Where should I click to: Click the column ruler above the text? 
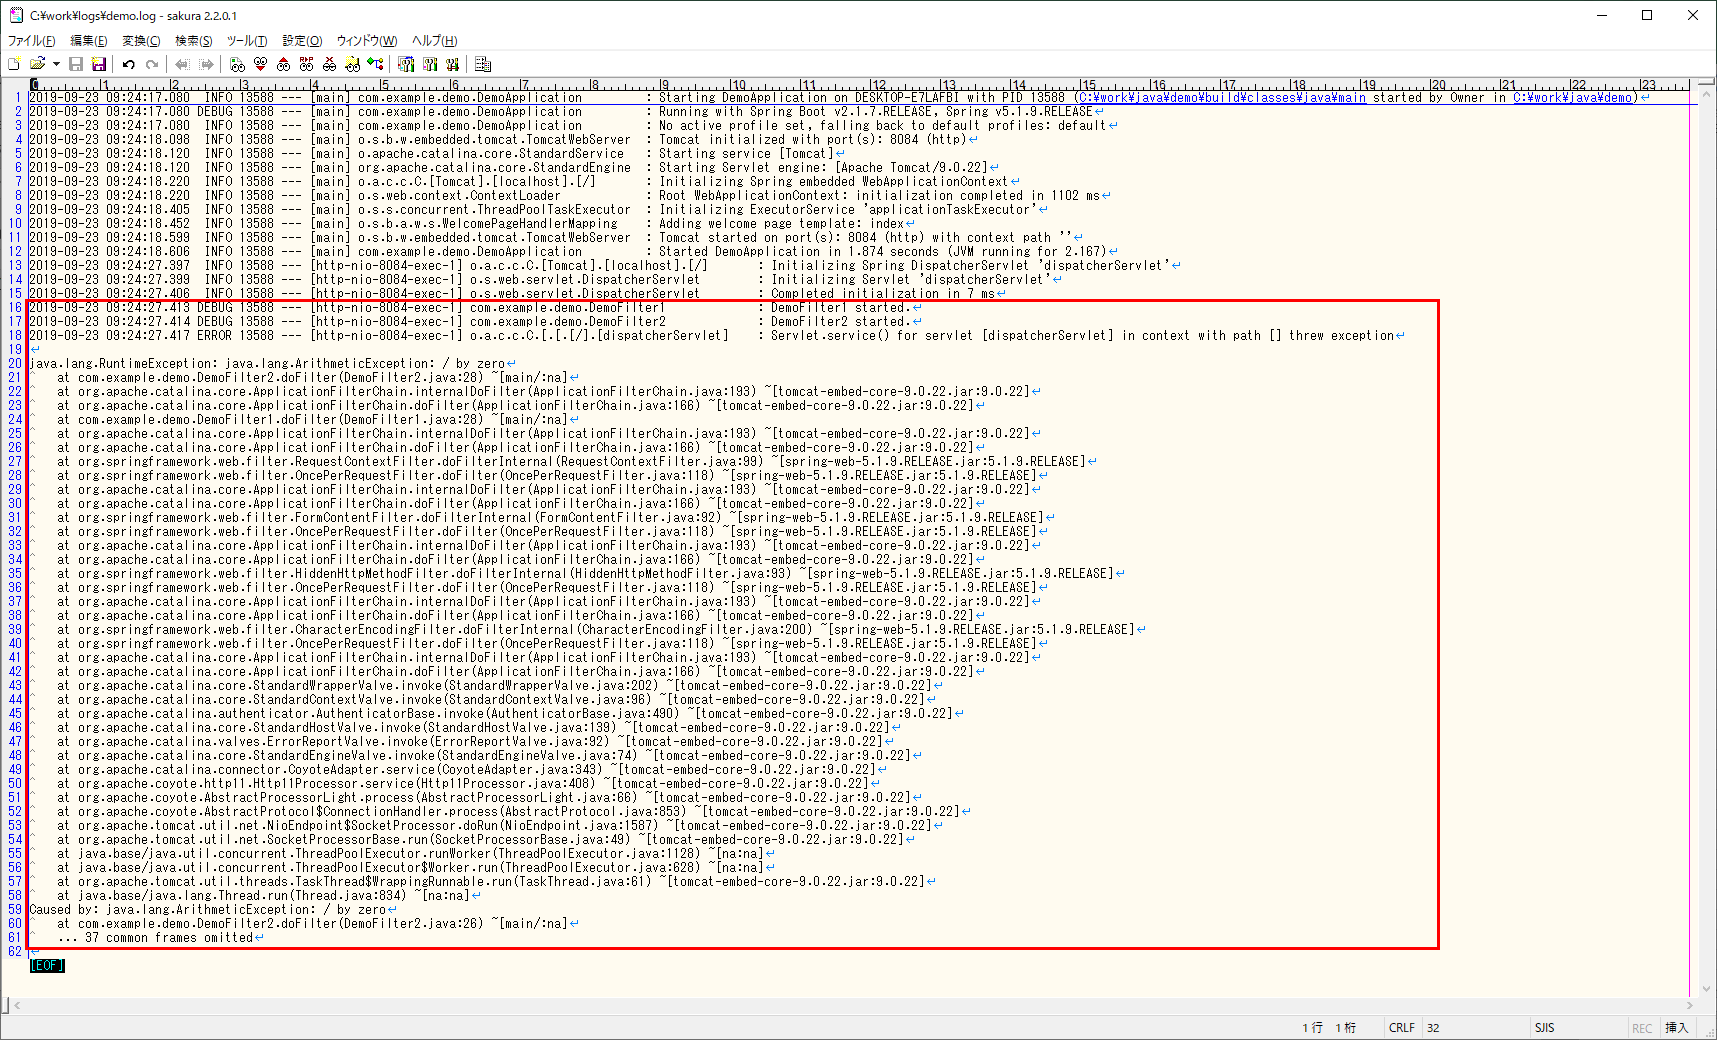(x=860, y=85)
